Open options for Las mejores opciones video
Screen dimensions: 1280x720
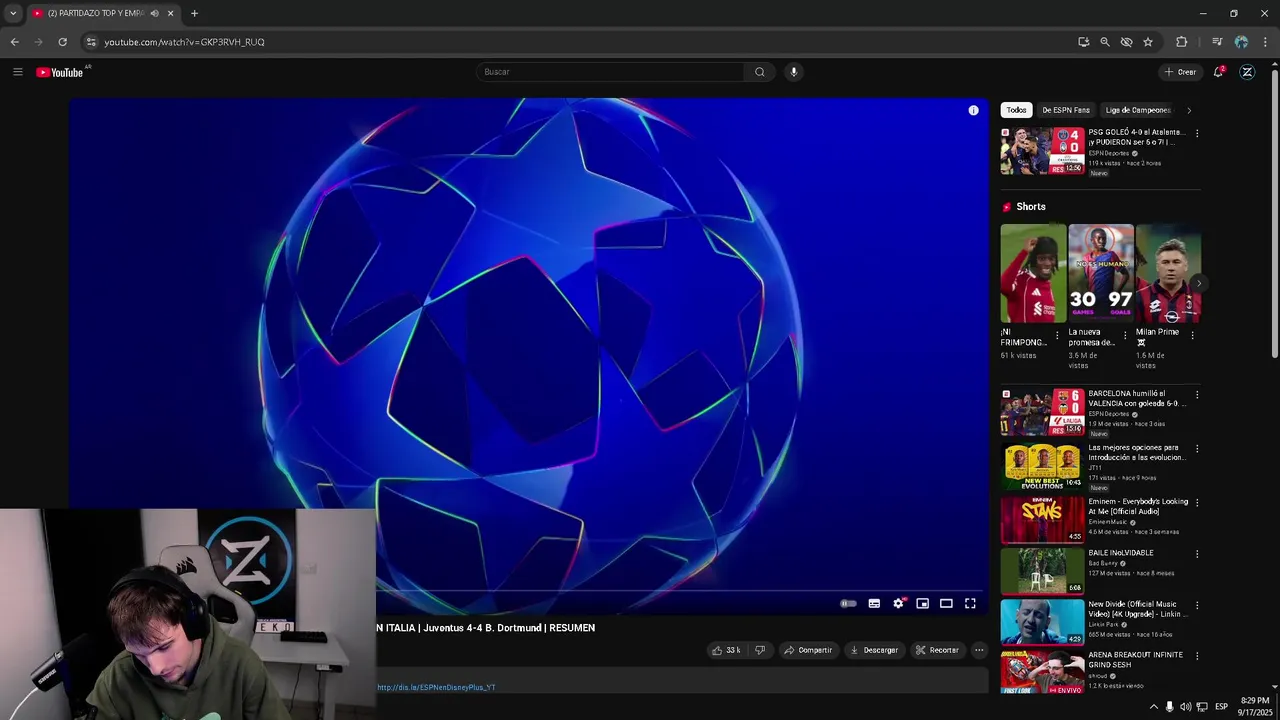point(1197,449)
